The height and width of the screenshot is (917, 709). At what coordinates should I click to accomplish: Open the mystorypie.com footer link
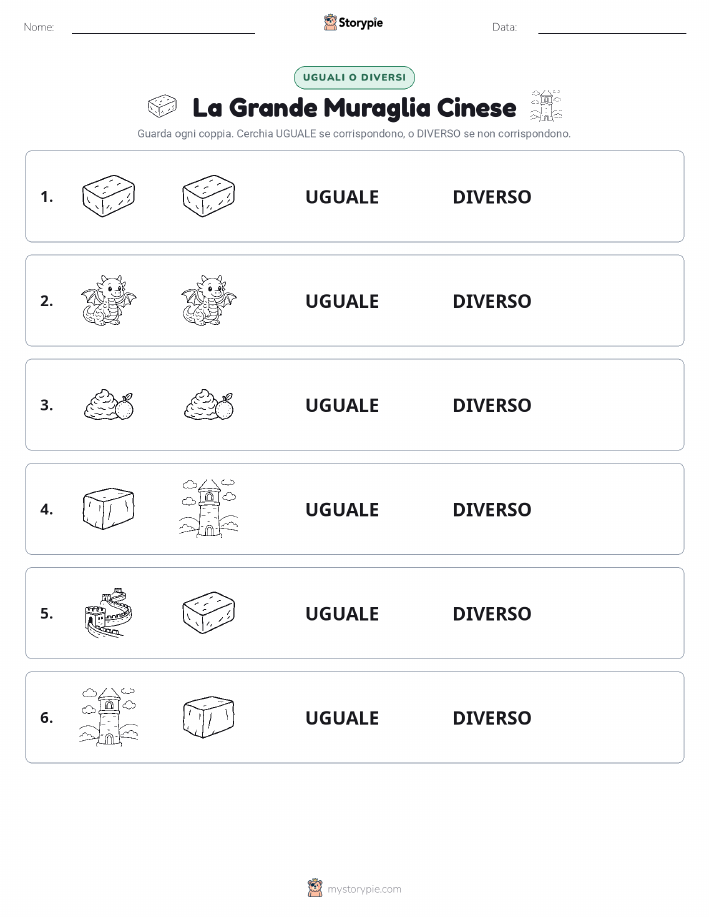[364, 889]
